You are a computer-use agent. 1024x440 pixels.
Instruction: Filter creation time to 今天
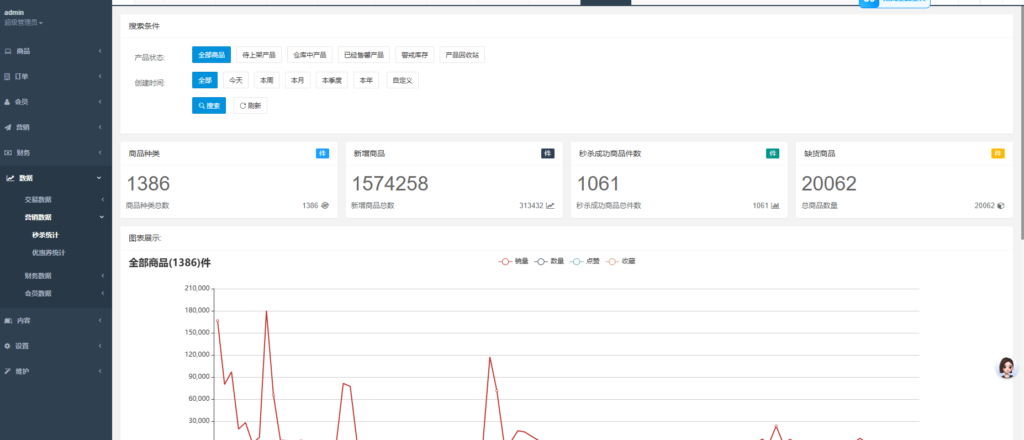236,80
